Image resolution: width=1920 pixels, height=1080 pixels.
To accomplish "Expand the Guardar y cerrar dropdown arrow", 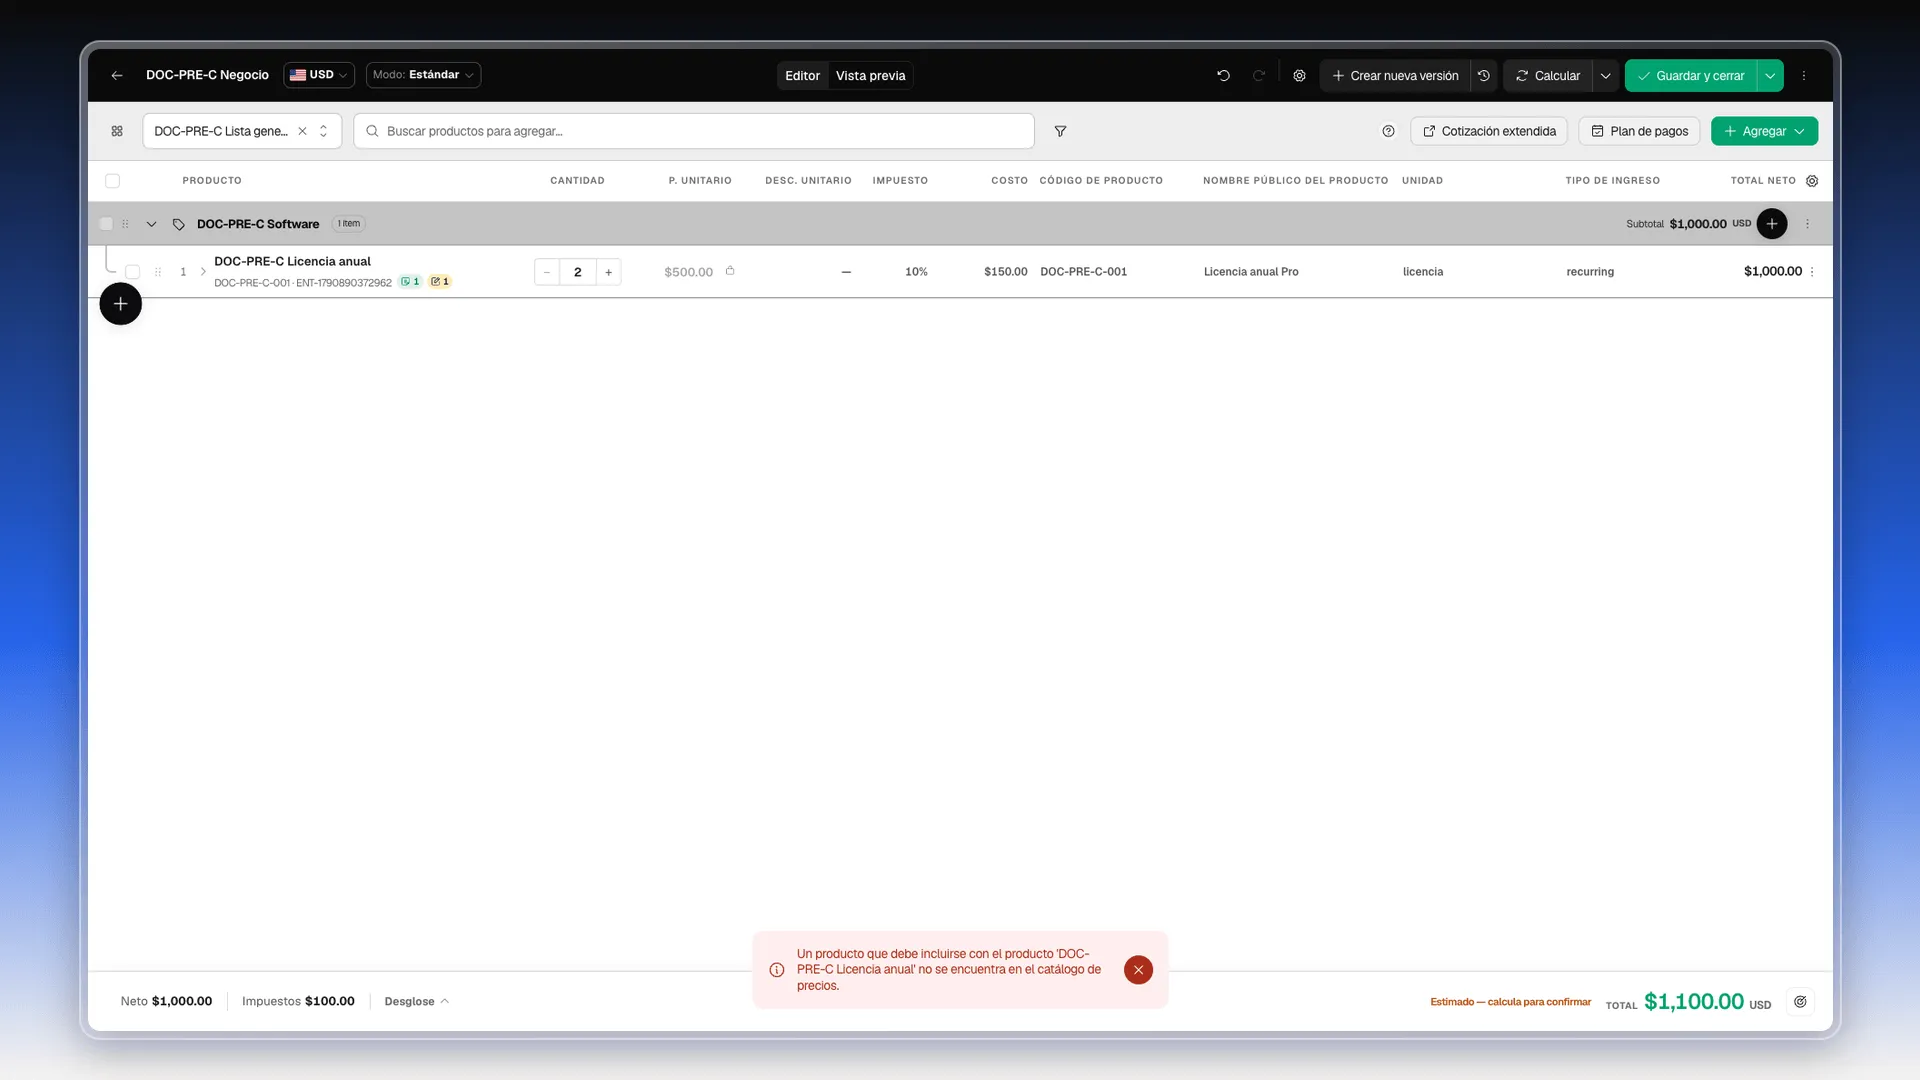I will [x=1770, y=75].
